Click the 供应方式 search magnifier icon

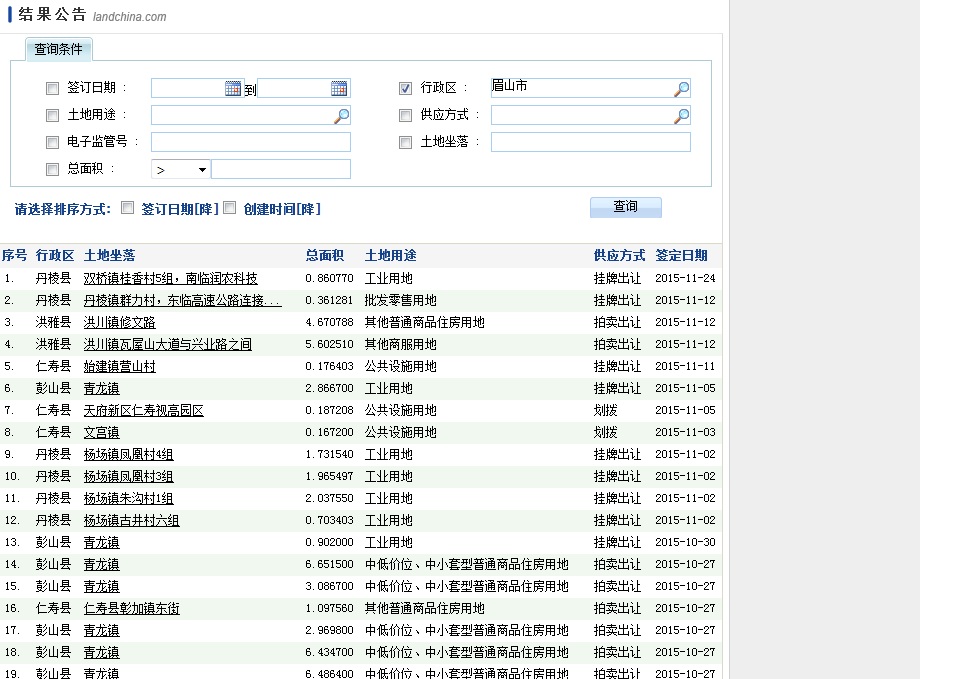(681, 115)
